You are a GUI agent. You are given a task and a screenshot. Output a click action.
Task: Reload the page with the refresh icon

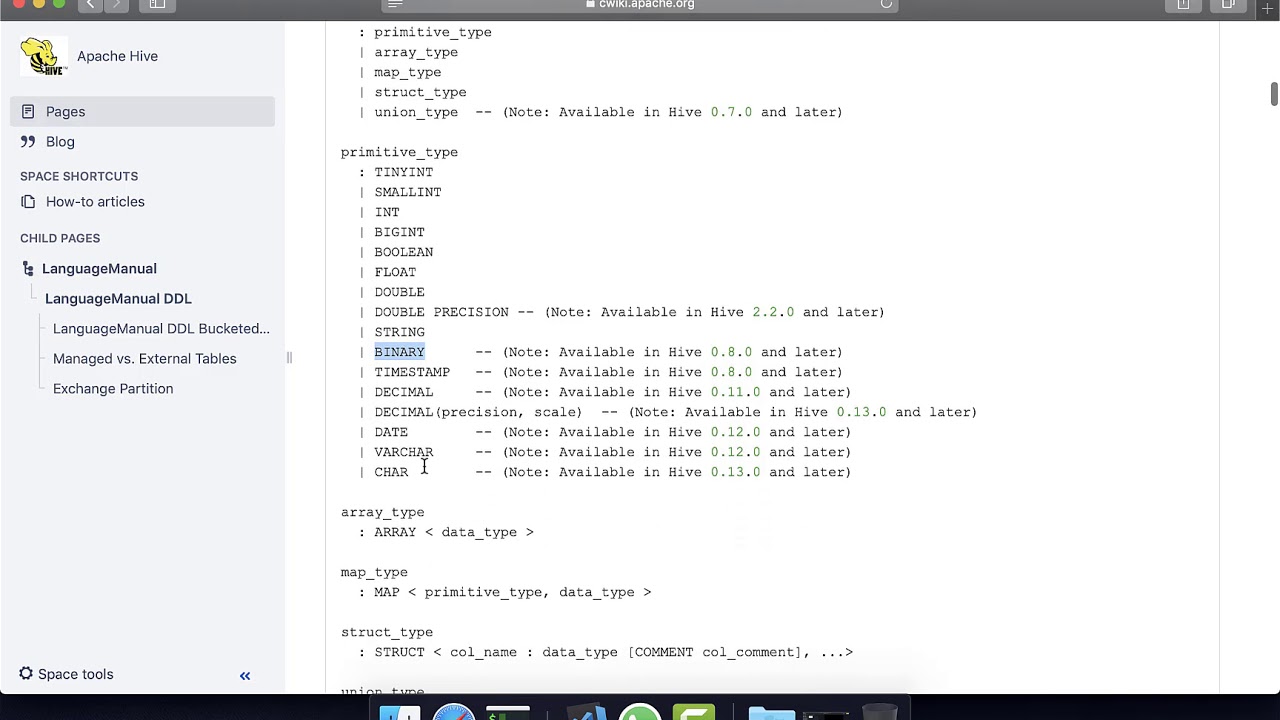coord(886,5)
